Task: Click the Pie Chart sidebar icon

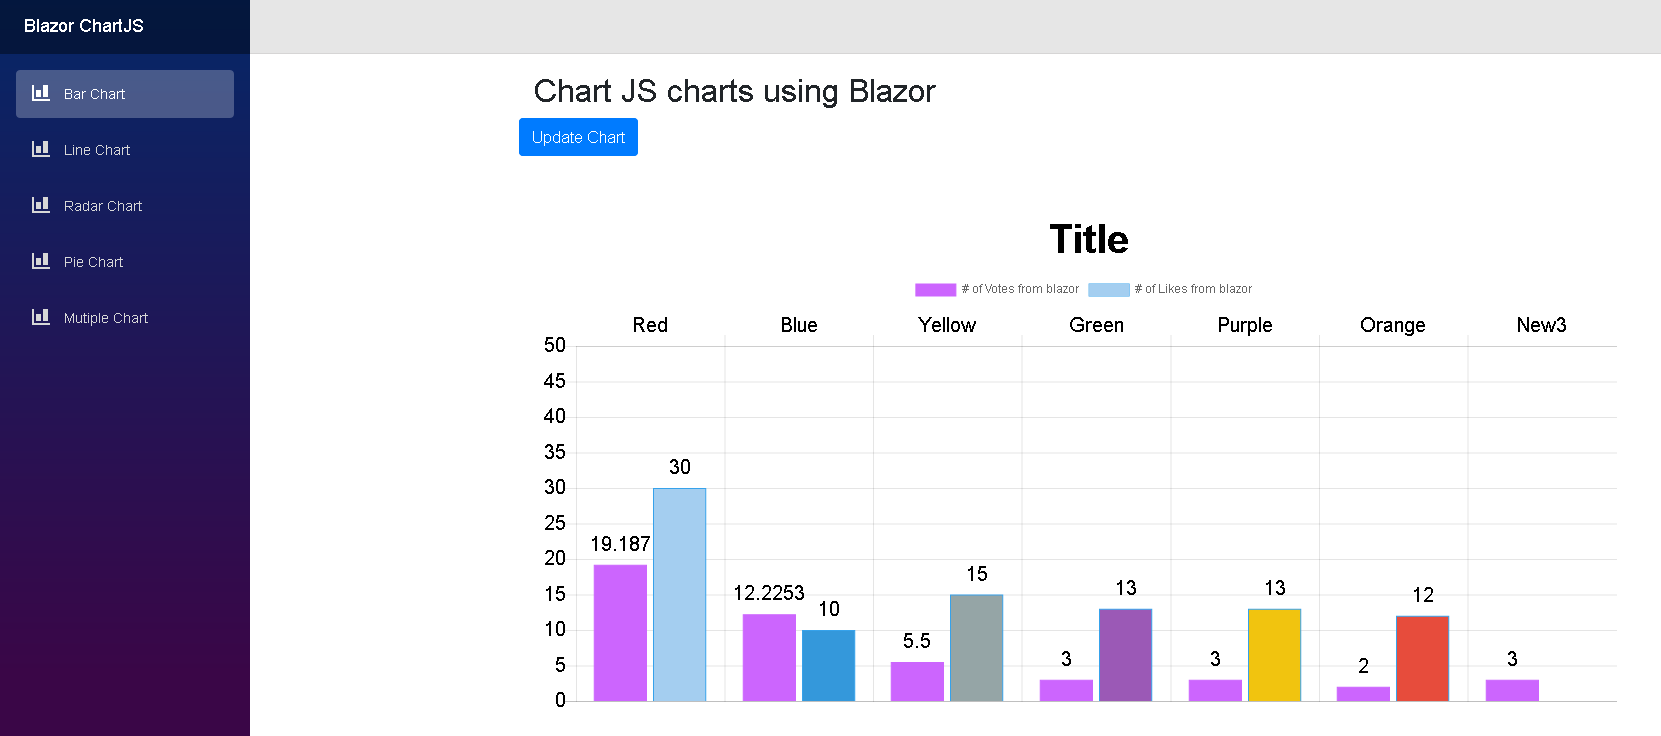Action: [x=41, y=261]
